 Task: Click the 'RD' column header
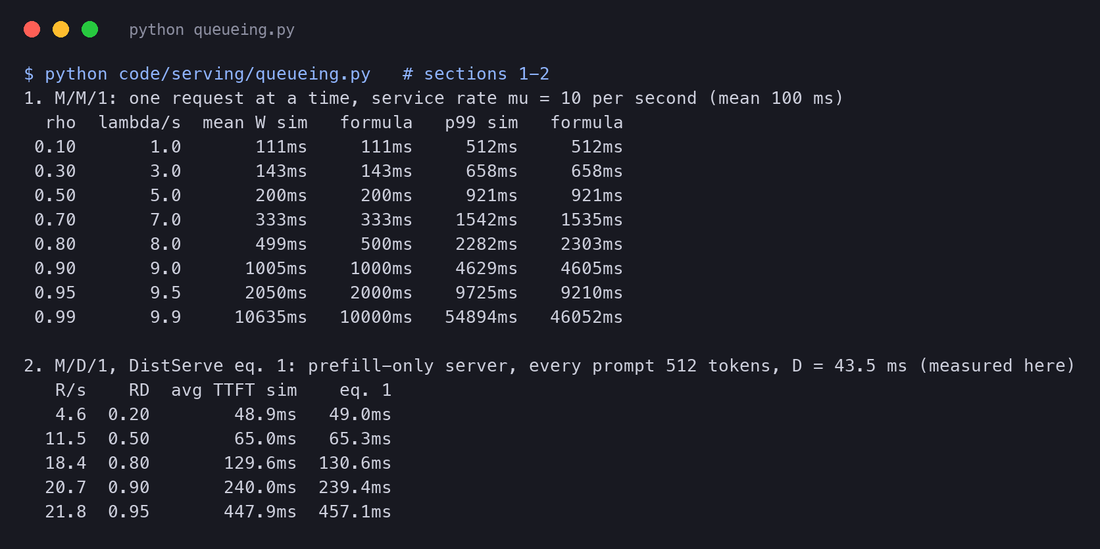coord(140,390)
